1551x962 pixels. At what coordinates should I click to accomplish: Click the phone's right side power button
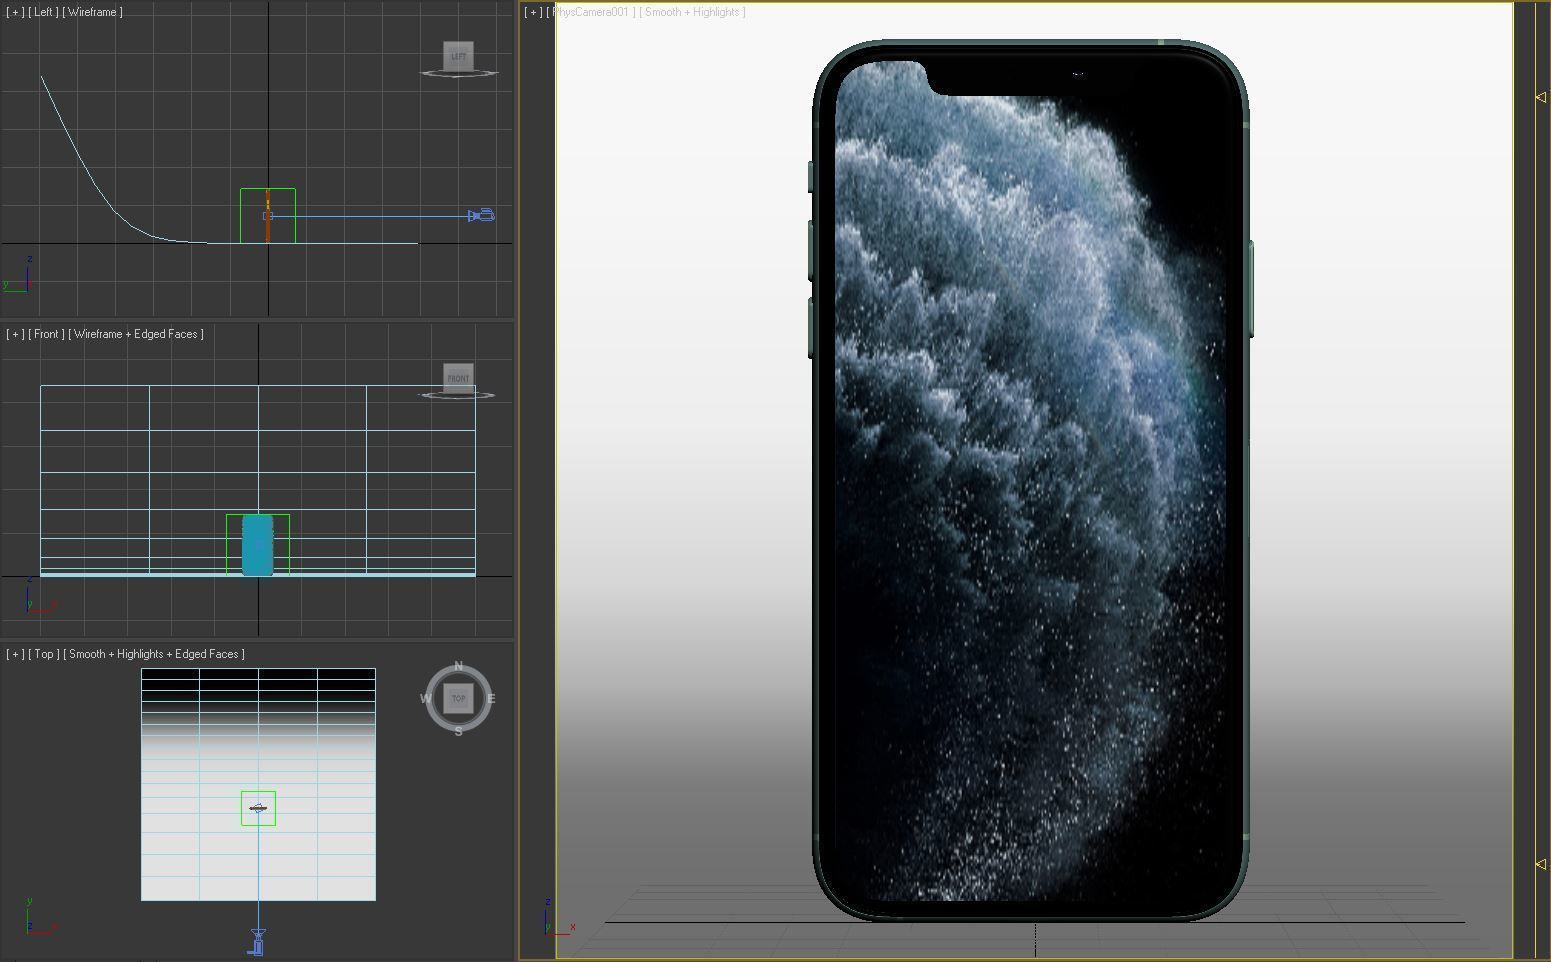[x=1250, y=288]
